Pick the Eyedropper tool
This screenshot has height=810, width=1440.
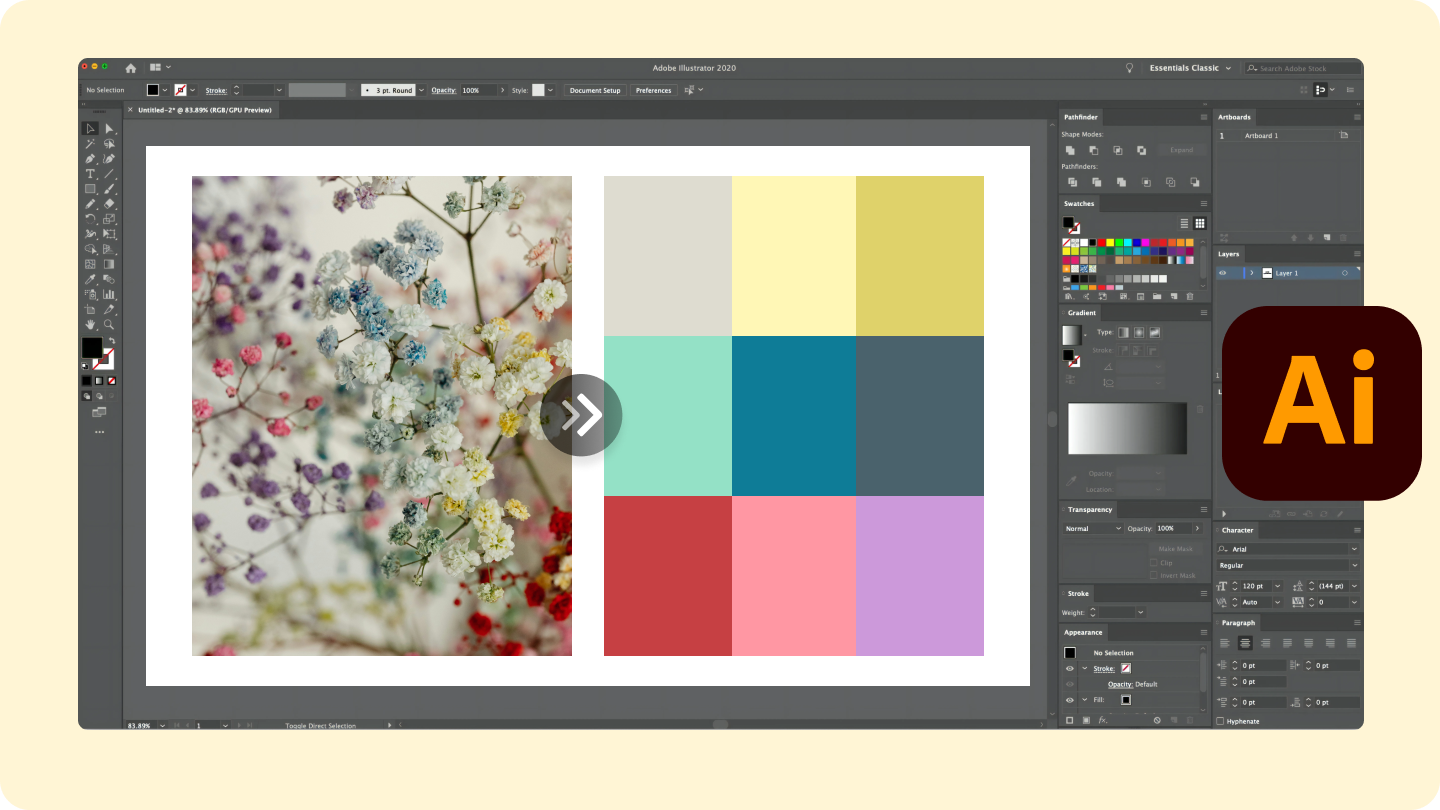(x=89, y=280)
